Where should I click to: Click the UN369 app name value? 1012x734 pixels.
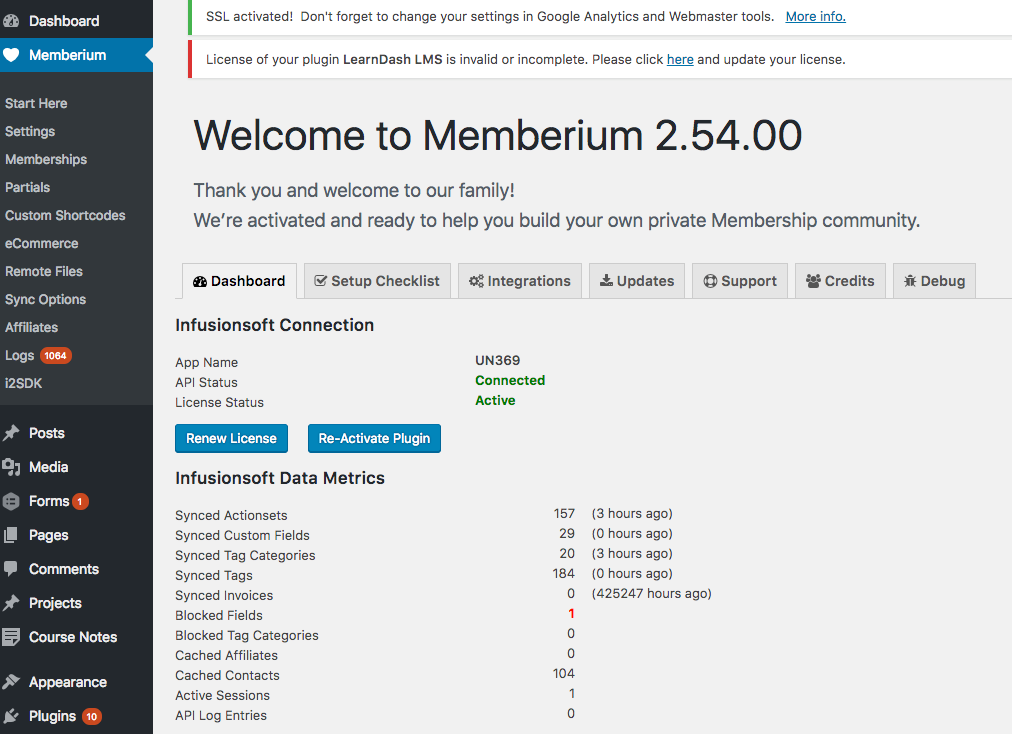[498, 360]
